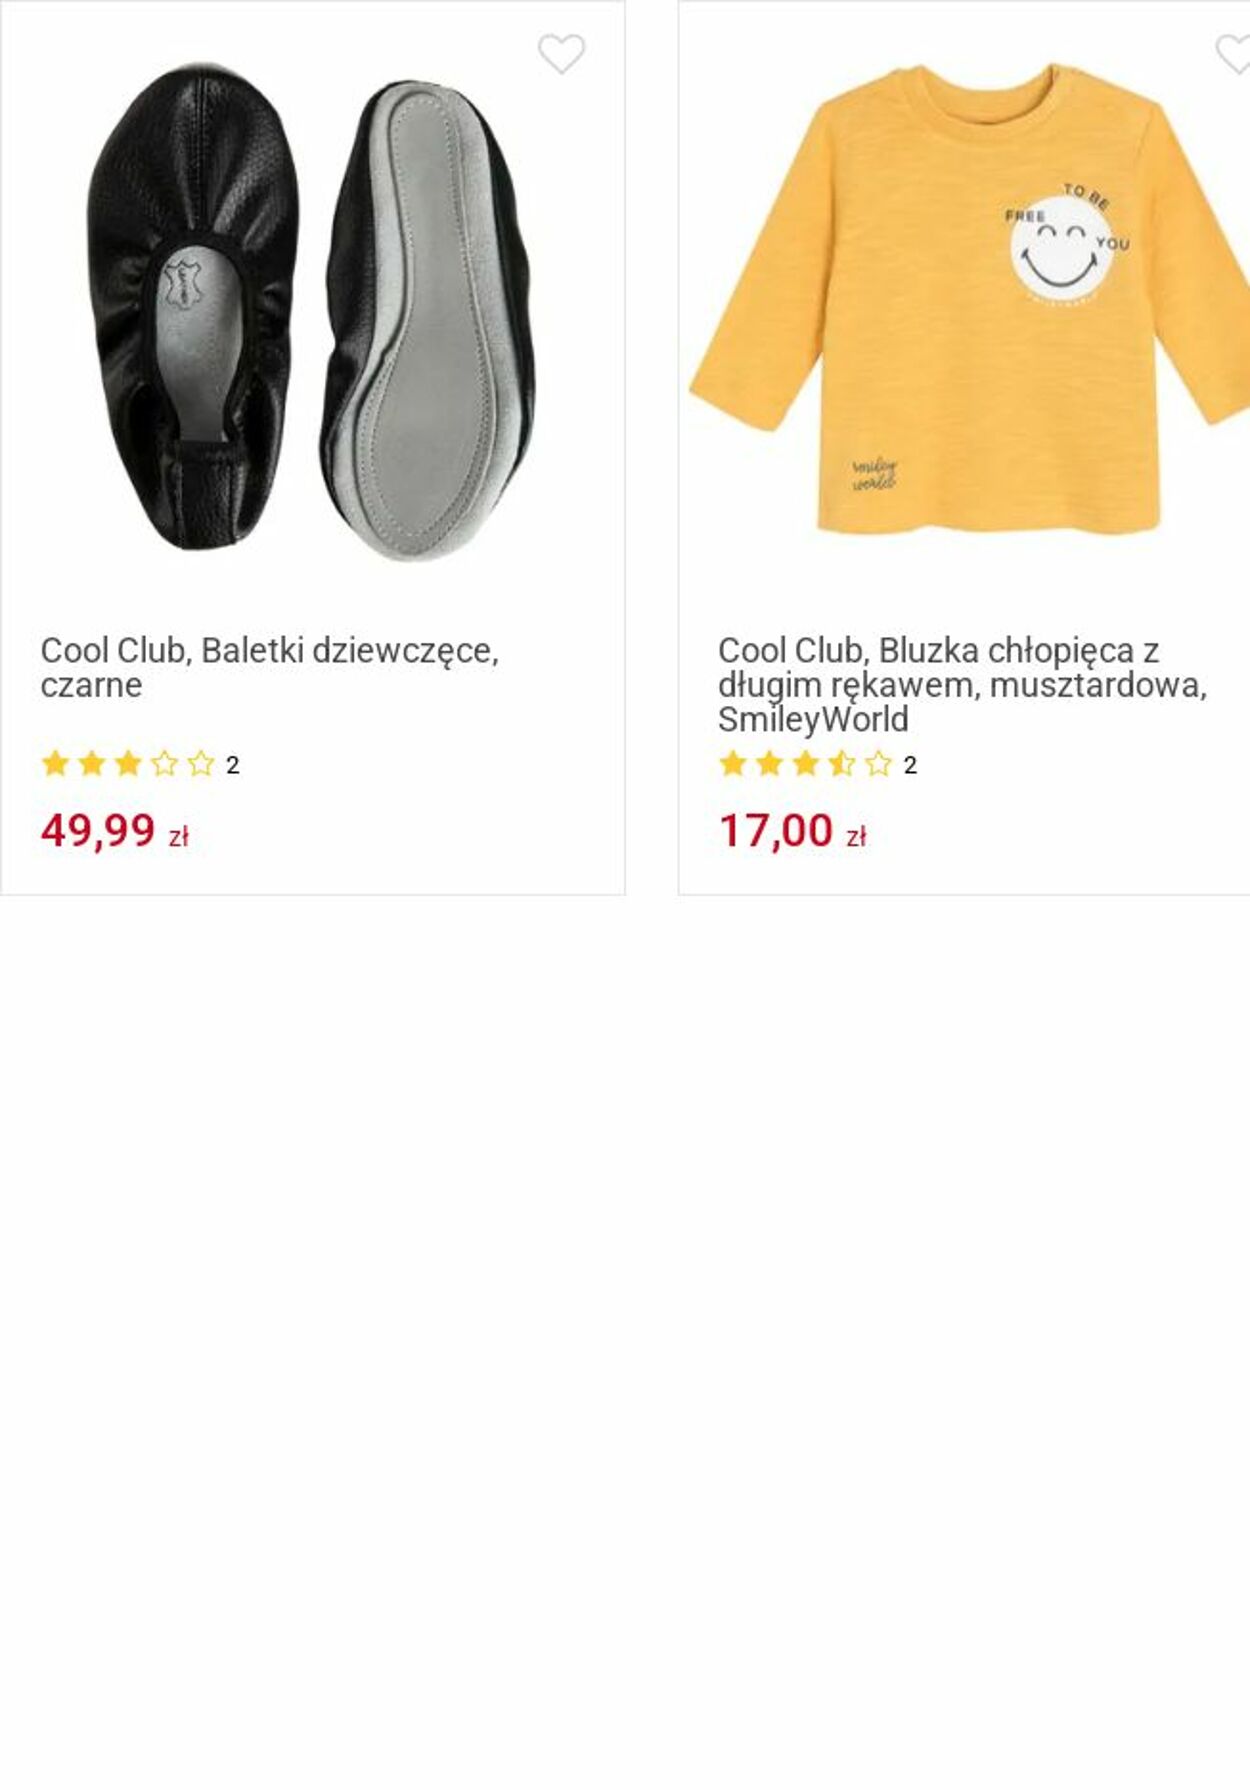Viewport: 1250px width, 1790px height.
Task: Add black ballet flats to wishlist heart
Action: click(561, 54)
